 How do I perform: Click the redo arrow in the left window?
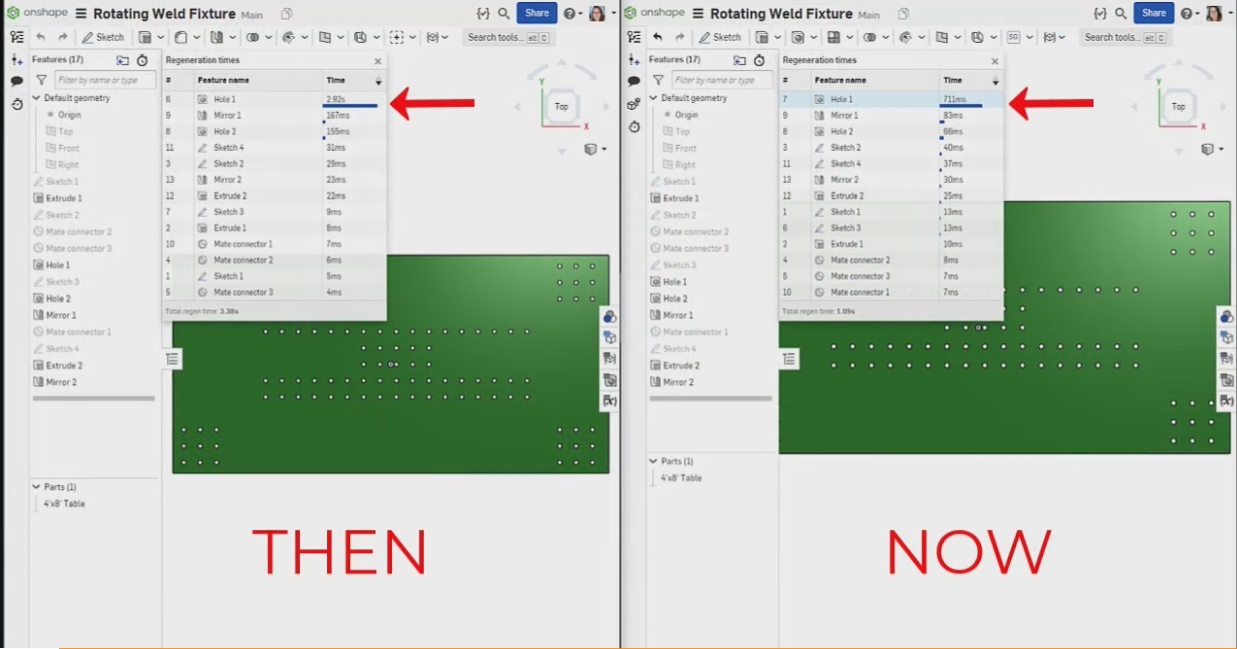pyautogui.click(x=62, y=37)
